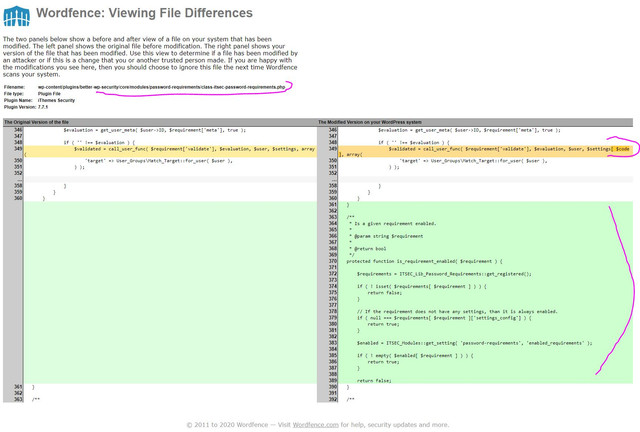This screenshot has width=640, height=432.
Task: Click line number 363 in original panel
Action: (x=18, y=399)
